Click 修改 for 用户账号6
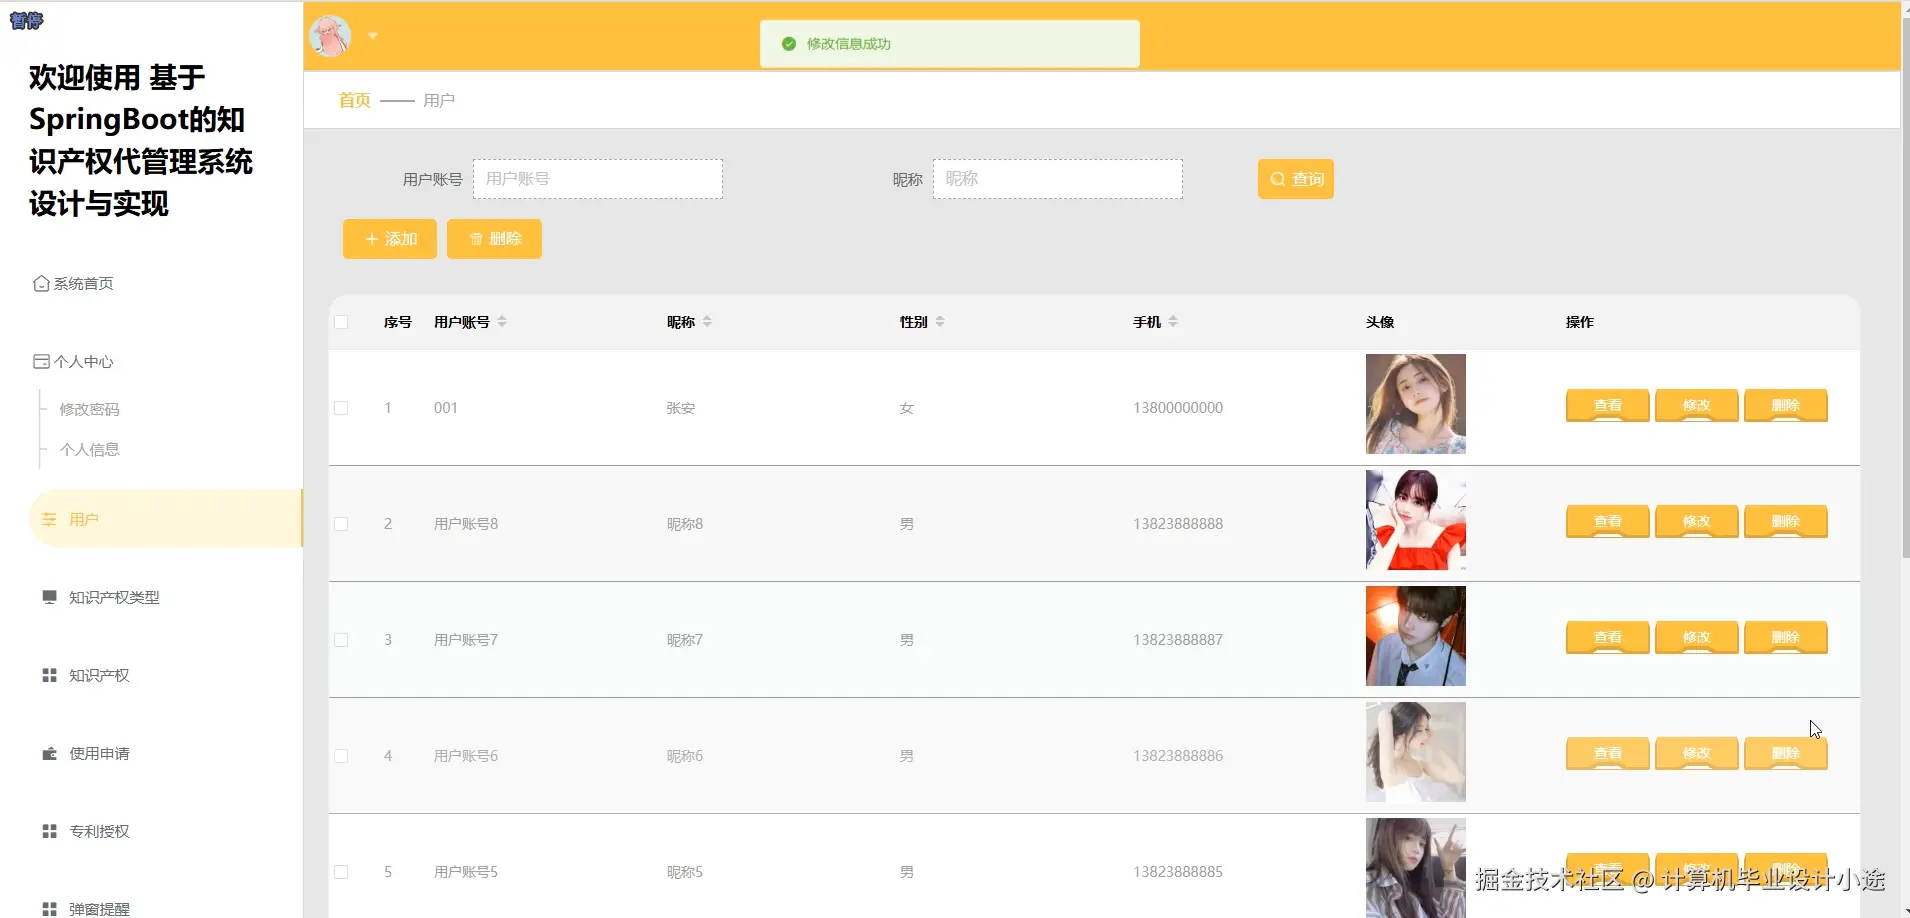 pos(1697,754)
